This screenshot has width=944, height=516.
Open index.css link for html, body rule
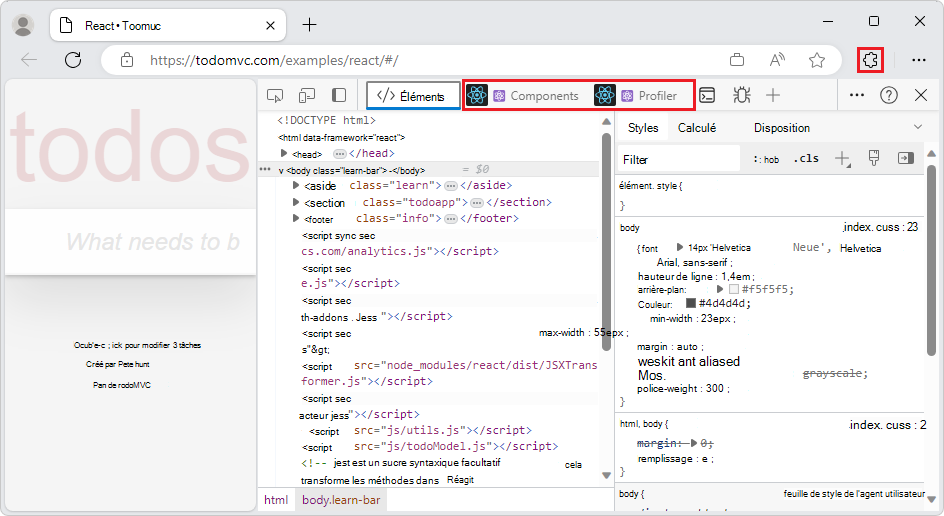[x=887, y=425]
